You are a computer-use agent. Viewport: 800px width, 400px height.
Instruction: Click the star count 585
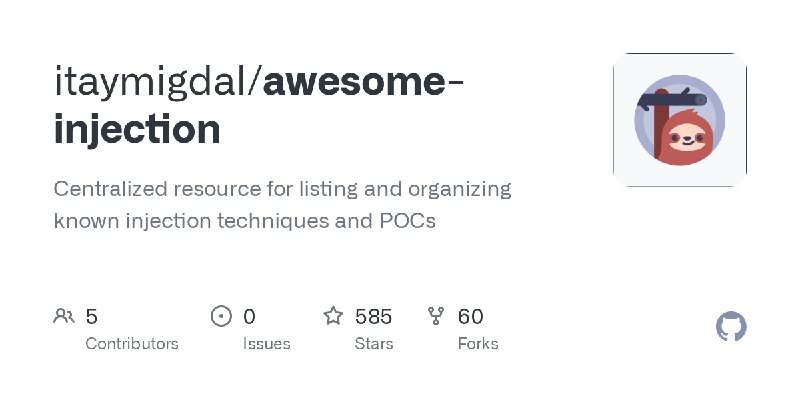coord(373,316)
